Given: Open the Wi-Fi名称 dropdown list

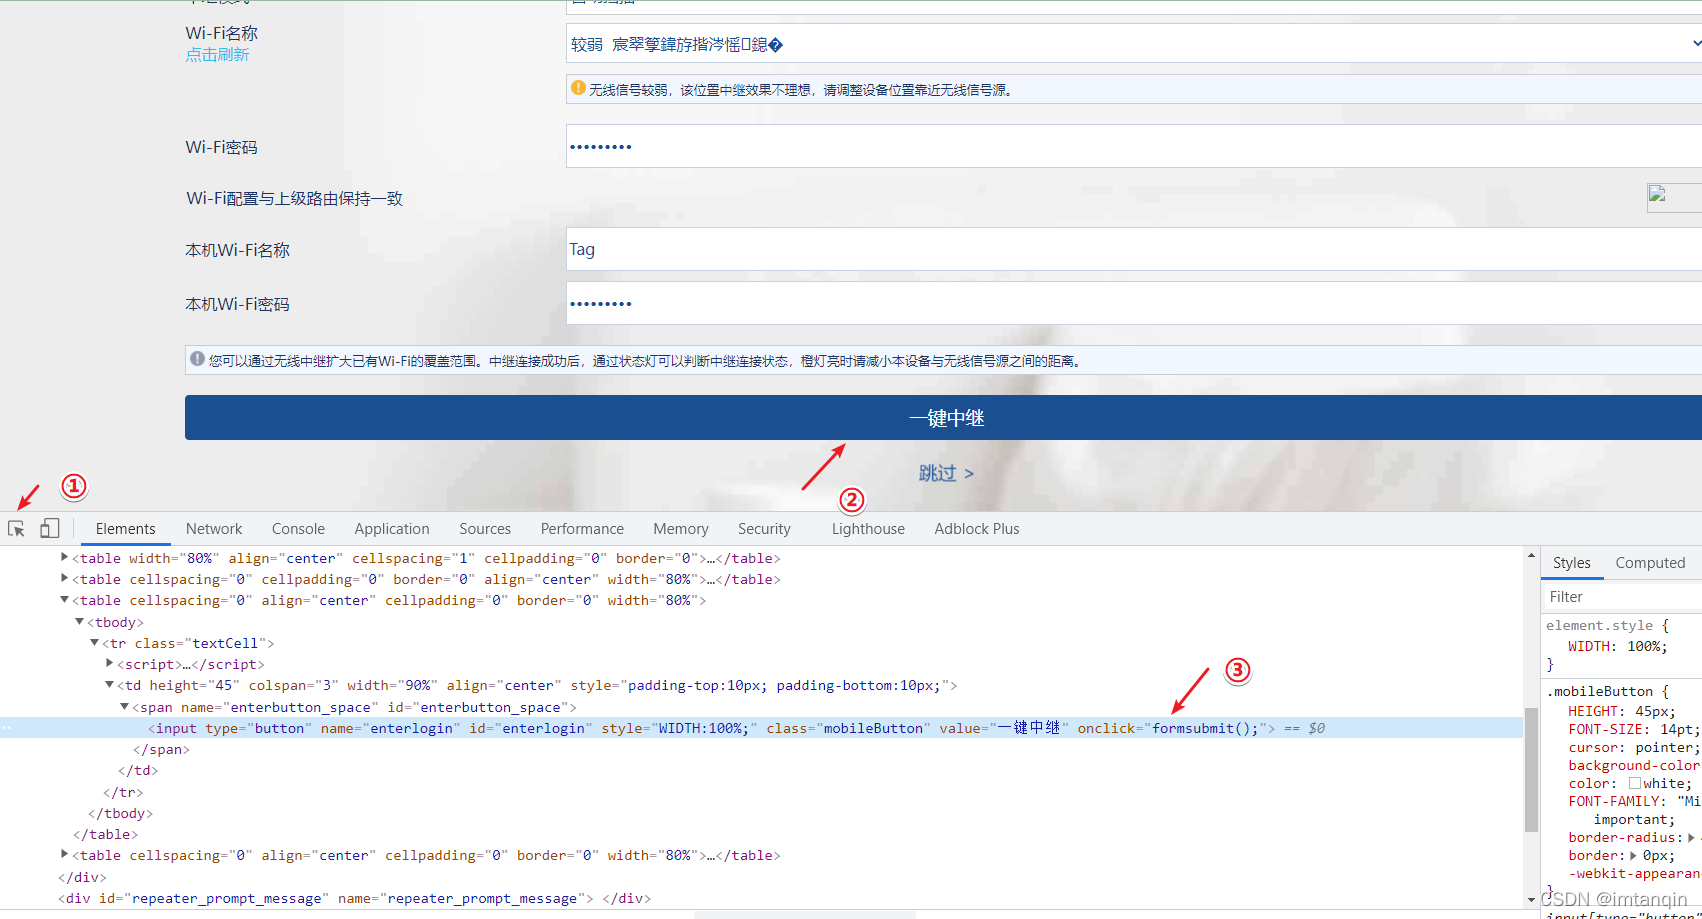Looking at the screenshot, I should point(1134,44).
